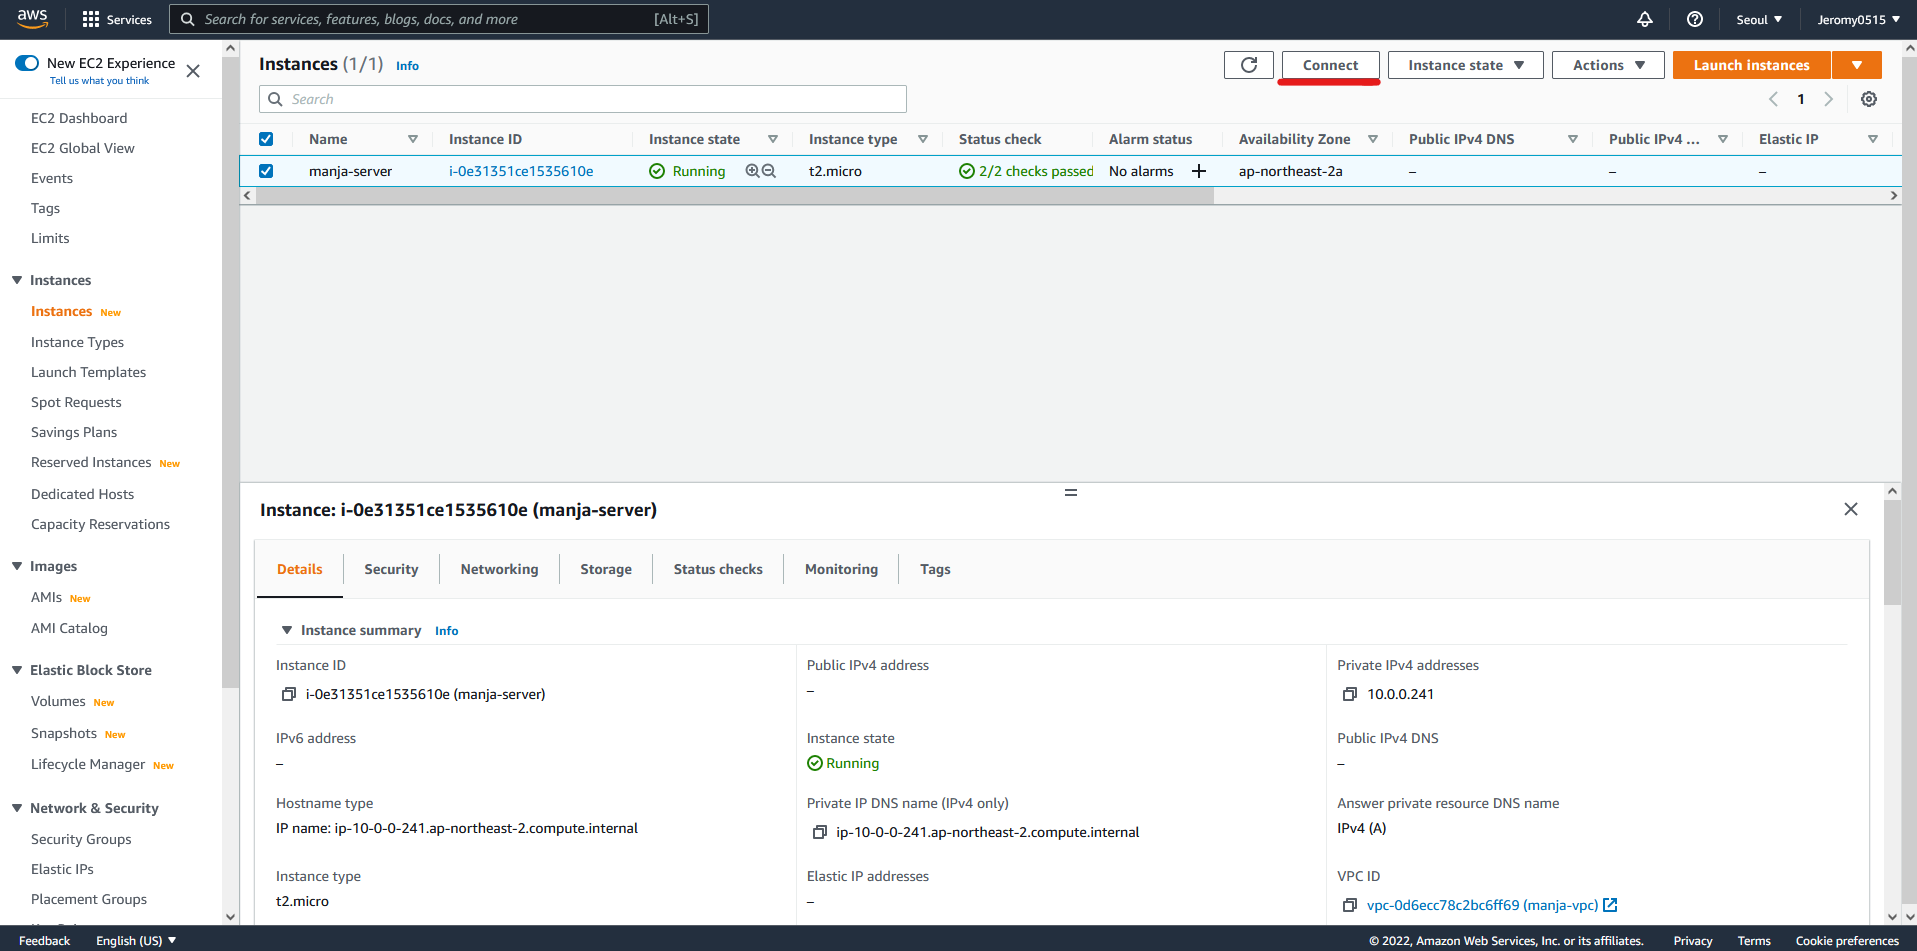Screen dimensions: 1917x951
Task: Switch to the Status checks tab
Action: (718, 569)
